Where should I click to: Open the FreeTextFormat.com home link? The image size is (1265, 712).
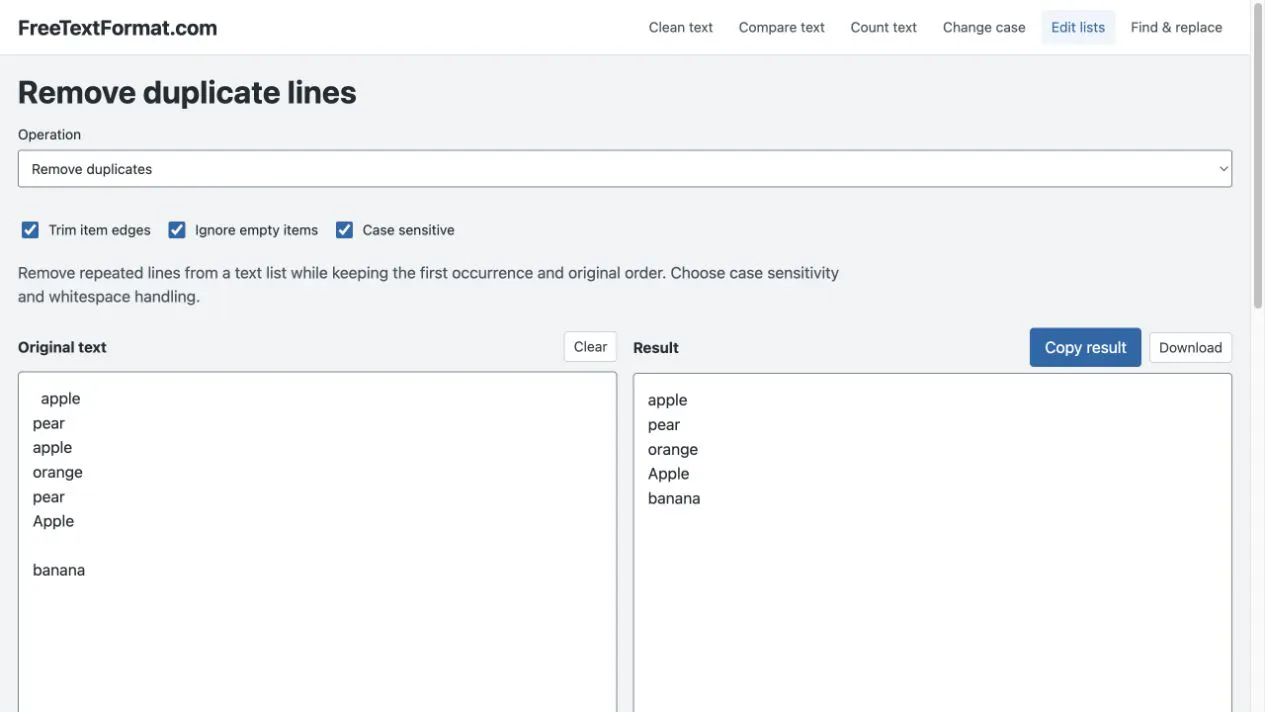[x=117, y=28]
